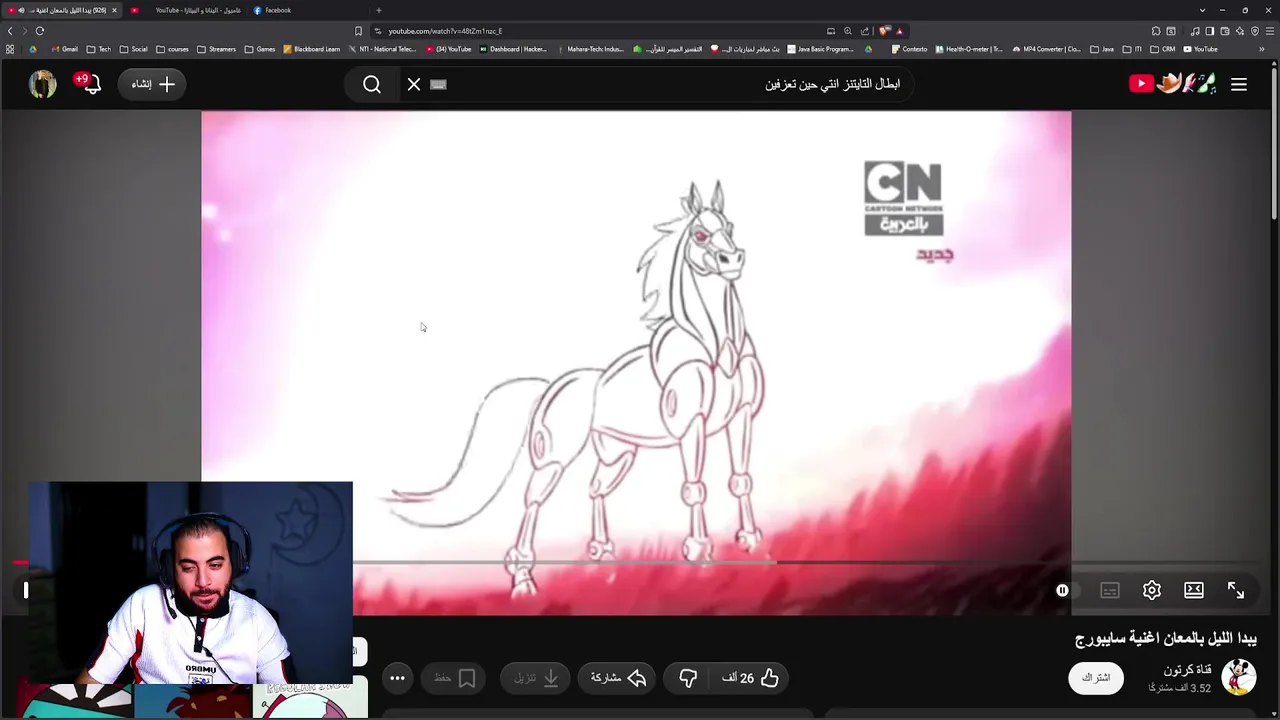Switch to theater mode
The image size is (1280, 720).
coord(1194,590)
